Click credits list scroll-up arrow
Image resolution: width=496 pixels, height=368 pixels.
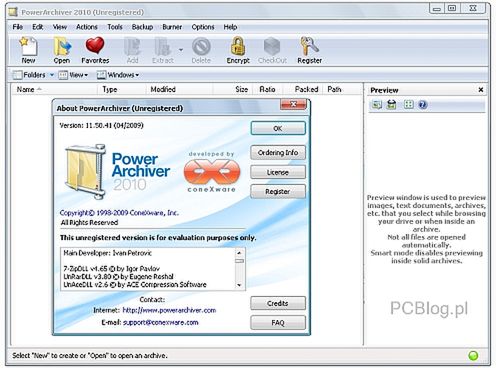(239, 253)
